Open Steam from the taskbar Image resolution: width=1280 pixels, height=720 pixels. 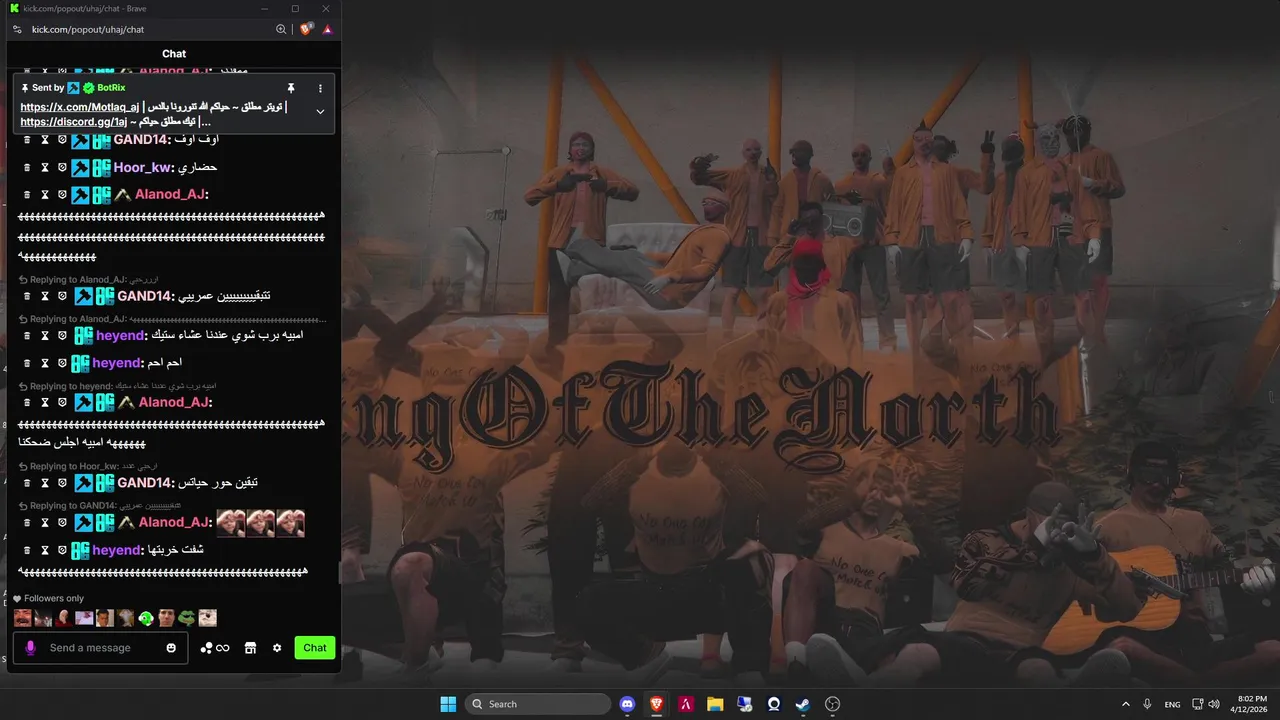point(803,704)
